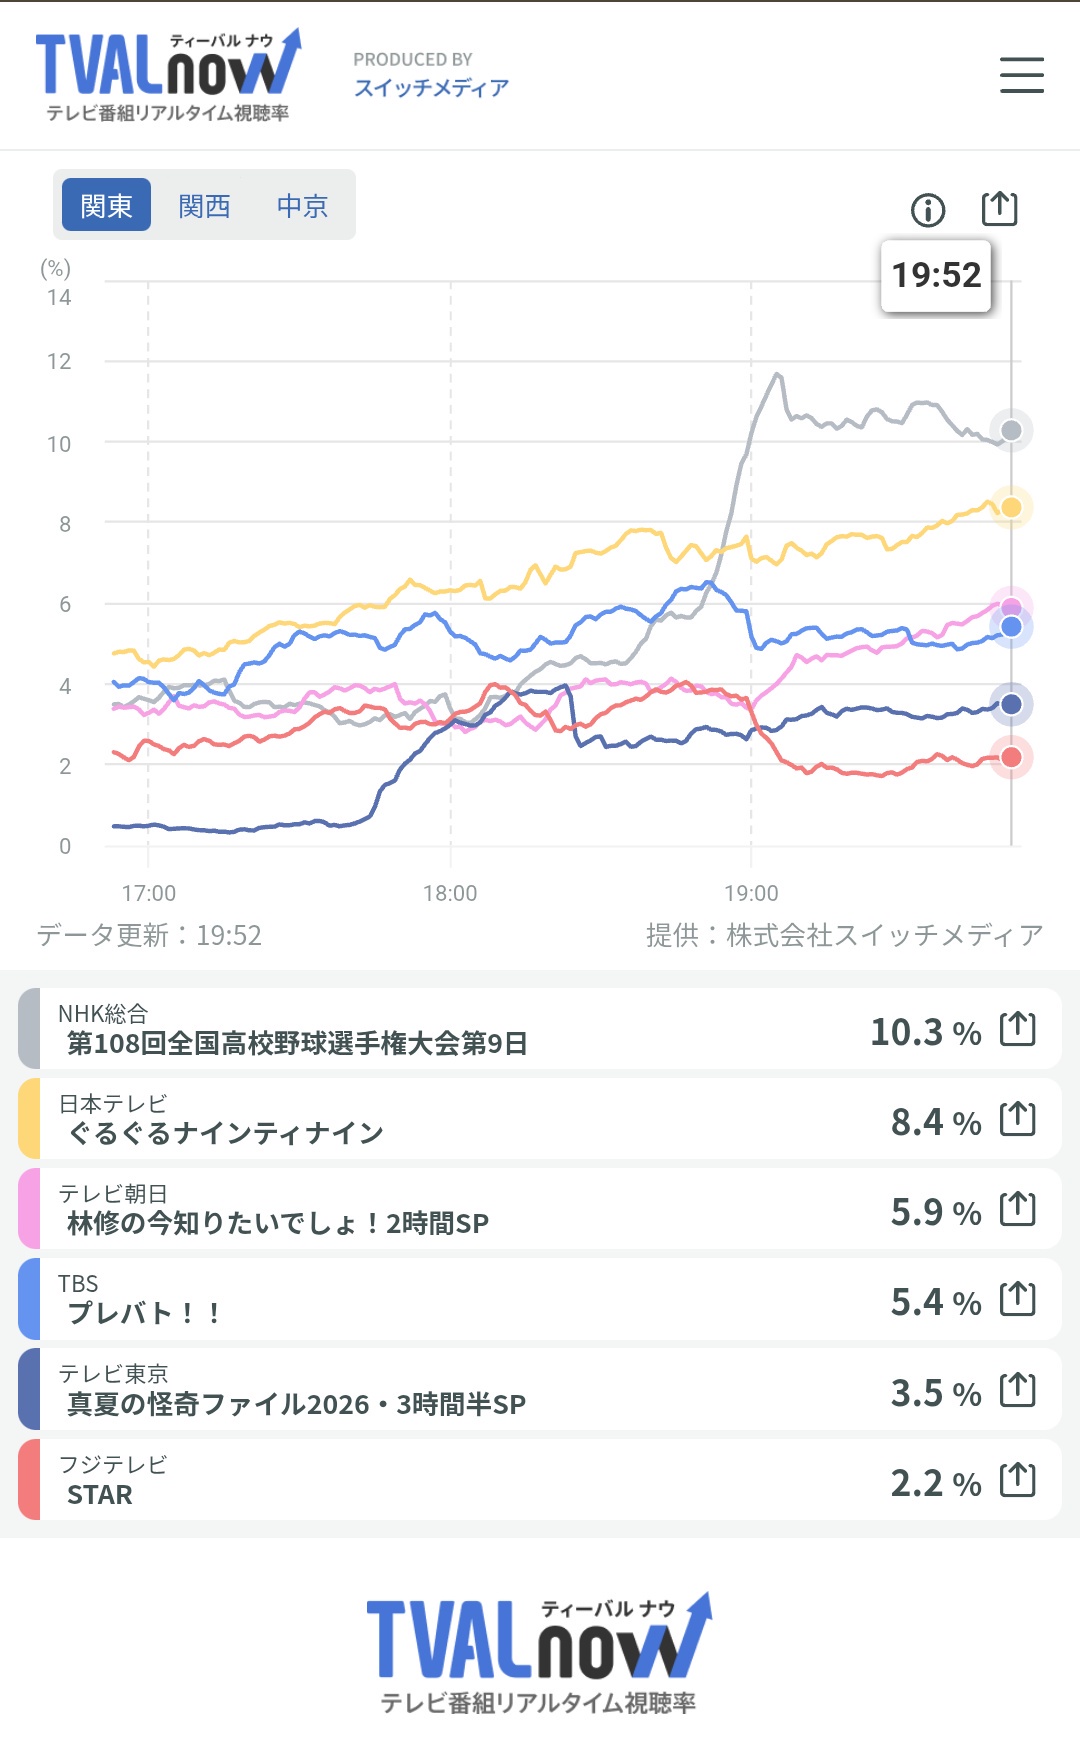Screen dimensions: 1080x1742
Task: Share the NHK総合 10.3% rating
Action: click(1018, 1029)
